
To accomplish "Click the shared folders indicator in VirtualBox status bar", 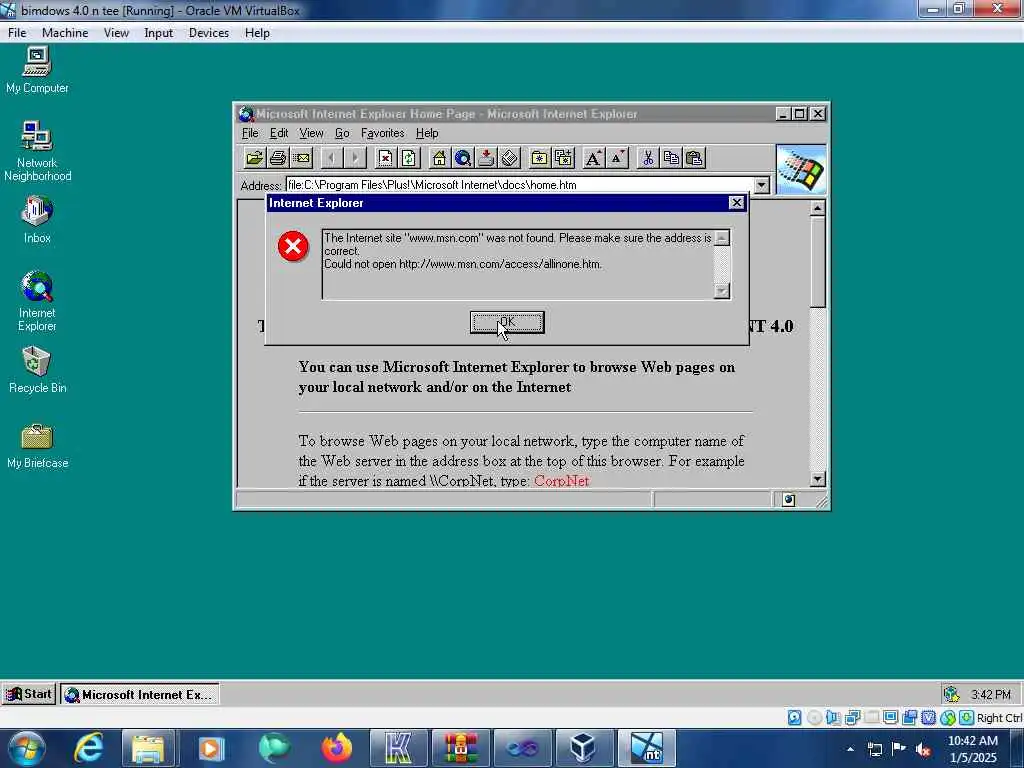I will (871, 718).
